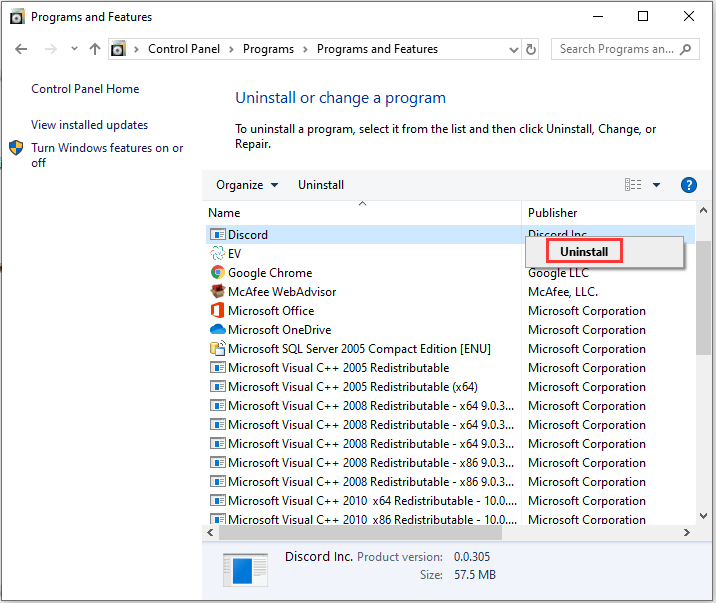Open Turn Windows features on or off
This screenshot has height=603, width=716.
tap(107, 155)
